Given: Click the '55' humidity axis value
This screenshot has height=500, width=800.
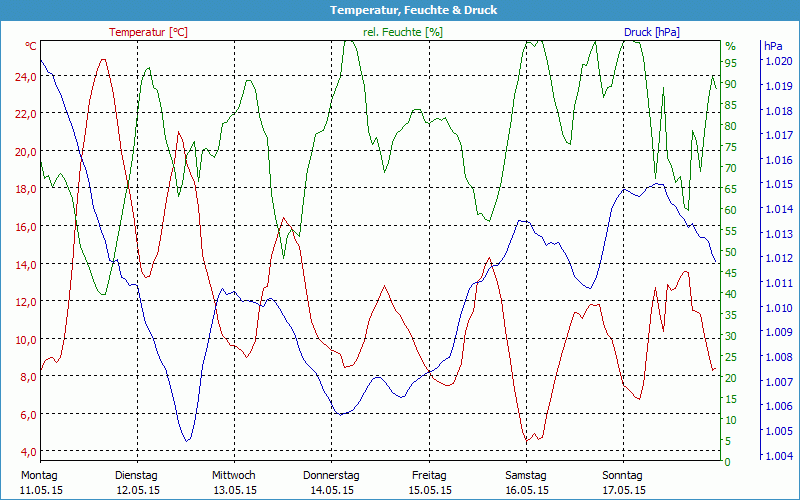Looking at the screenshot, I should (731, 231).
